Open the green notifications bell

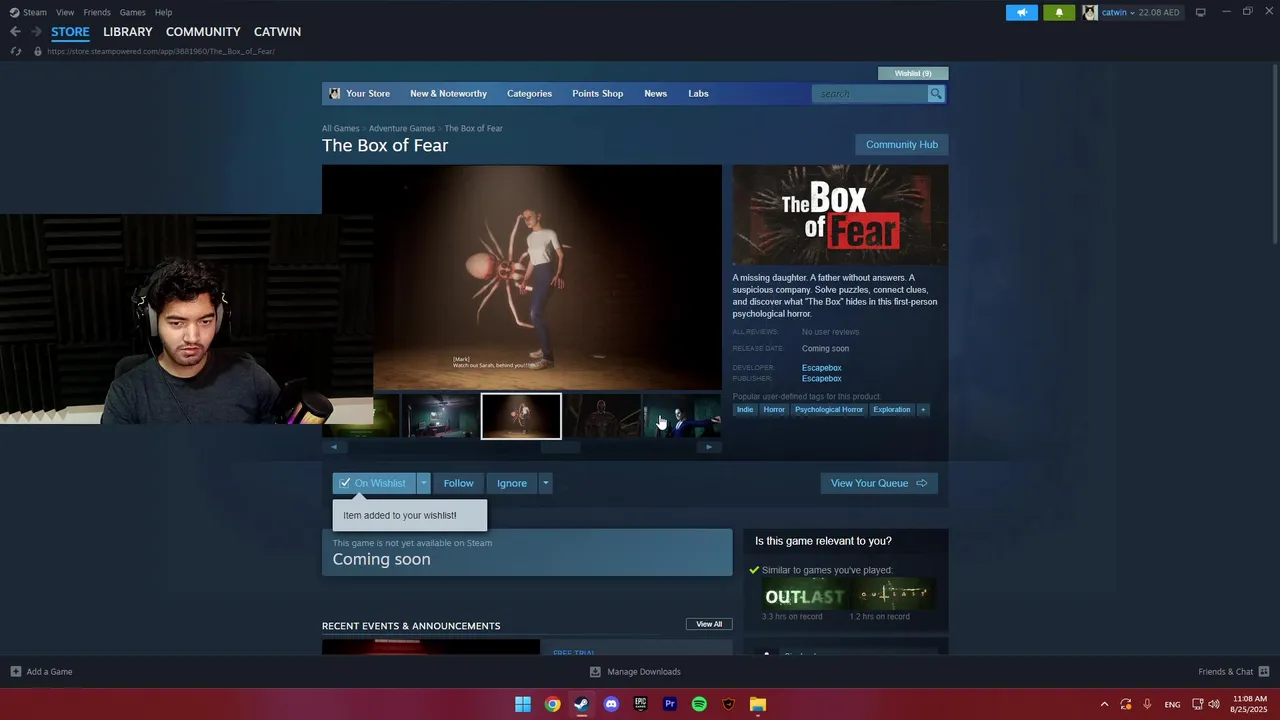pyautogui.click(x=1059, y=12)
